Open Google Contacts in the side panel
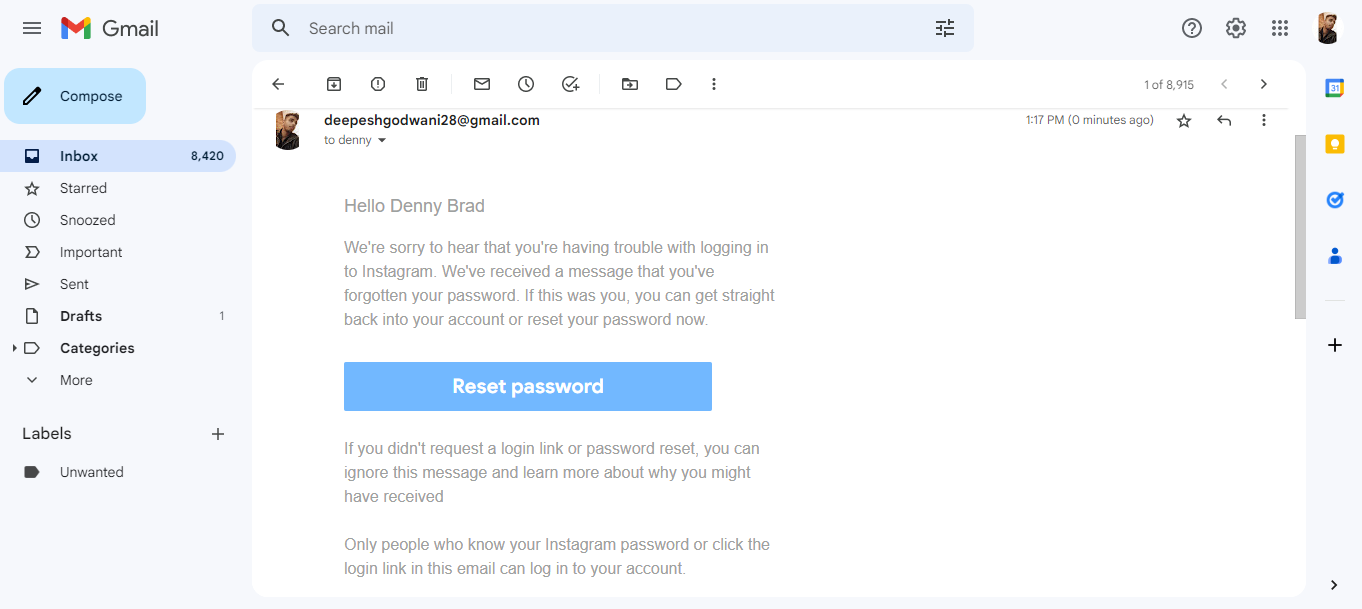This screenshot has width=1362, height=609. tap(1334, 256)
